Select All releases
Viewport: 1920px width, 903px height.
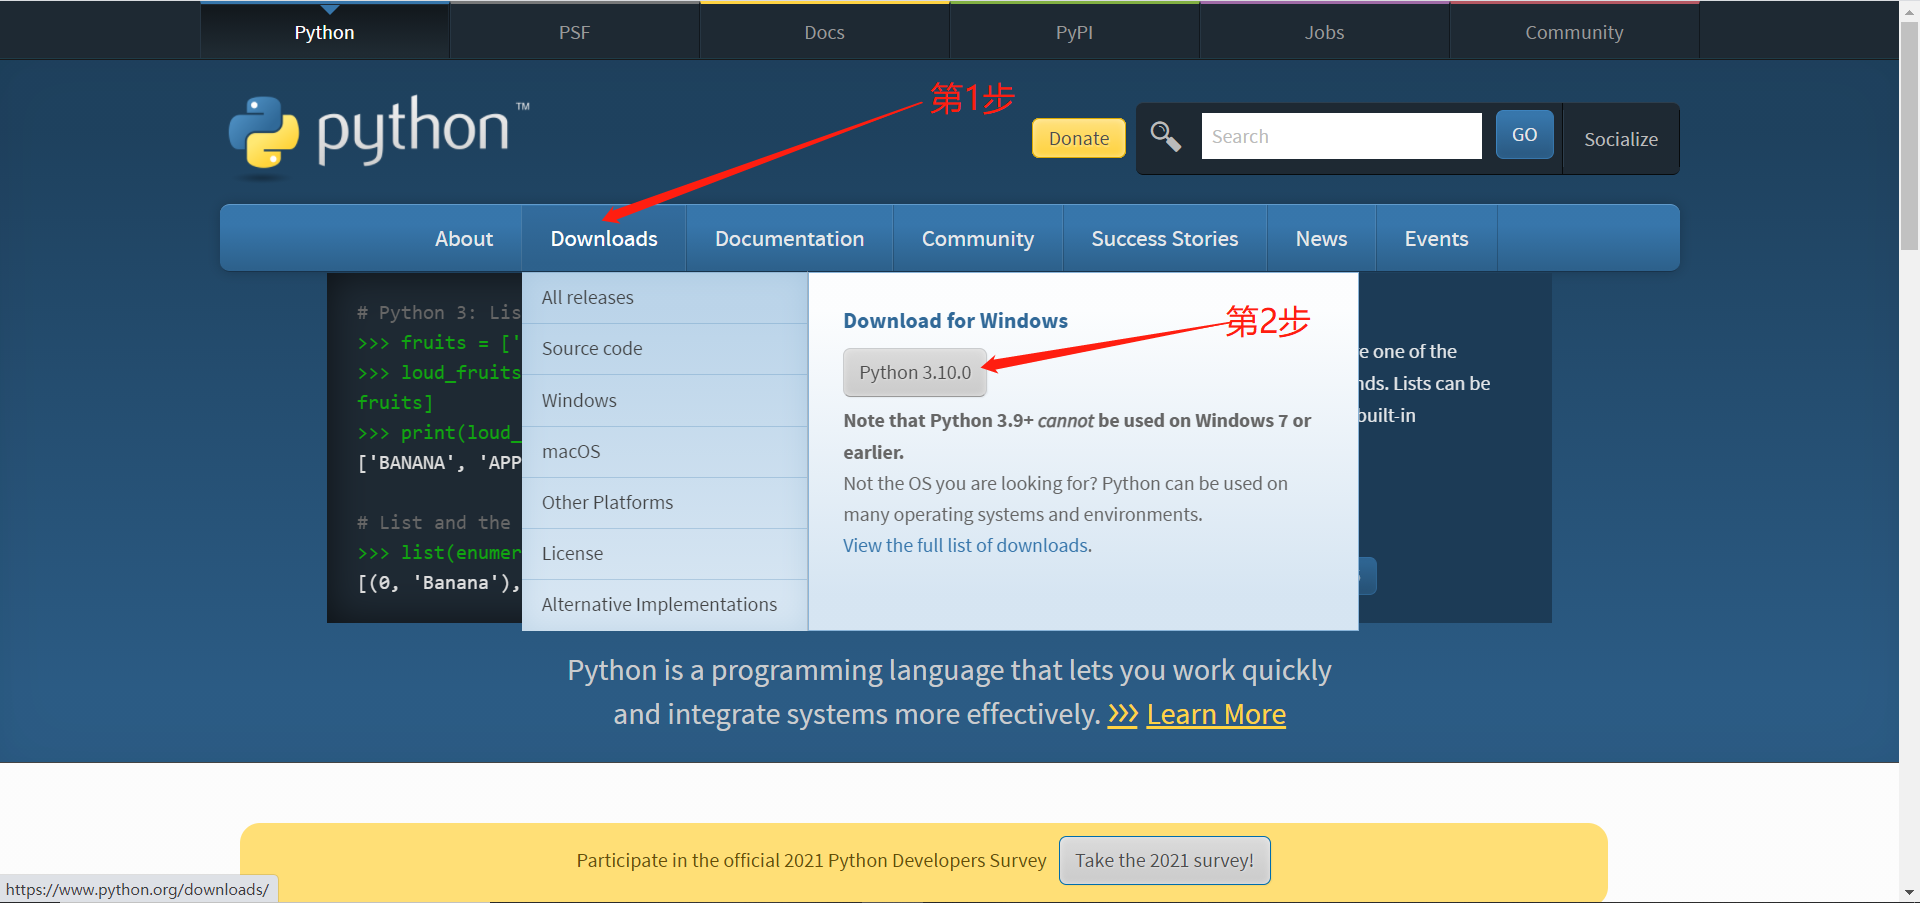click(587, 297)
